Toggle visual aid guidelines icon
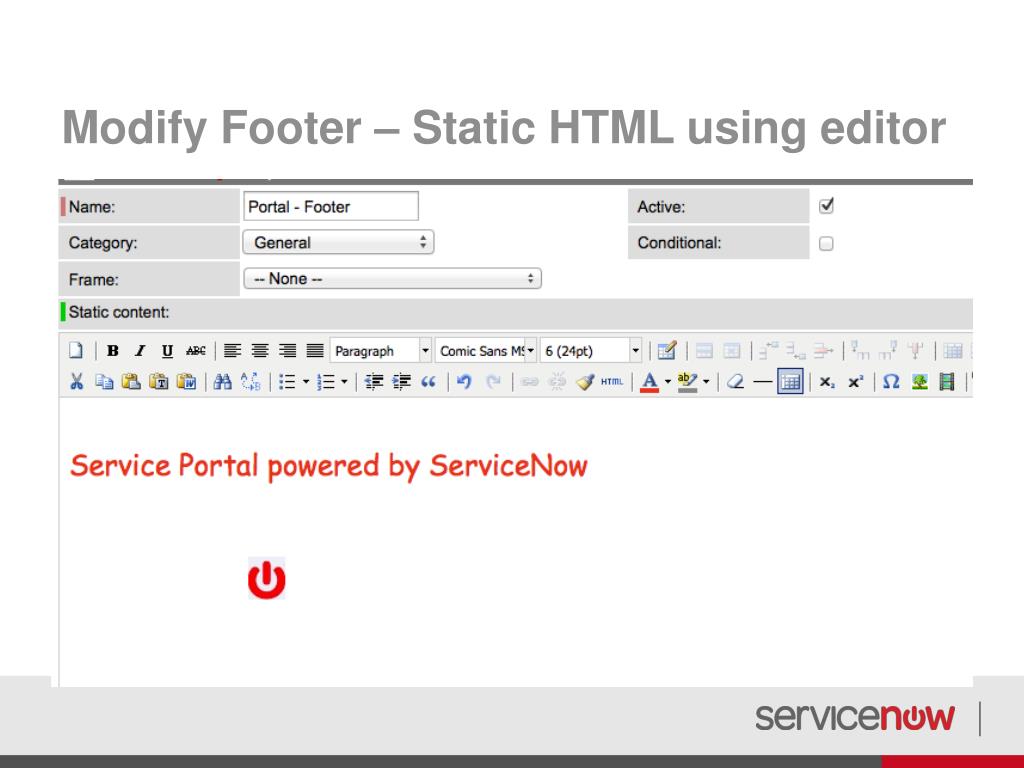Viewport: 1024px width, 768px height. (x=790, y=381)
